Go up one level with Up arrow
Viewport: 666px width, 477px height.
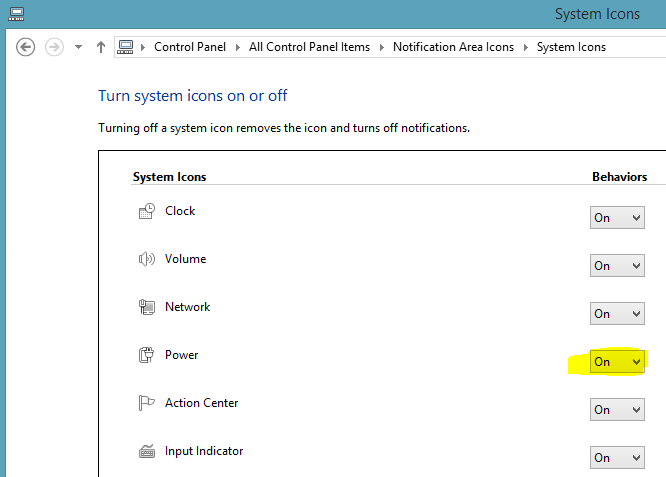click(x=101, y=47)
